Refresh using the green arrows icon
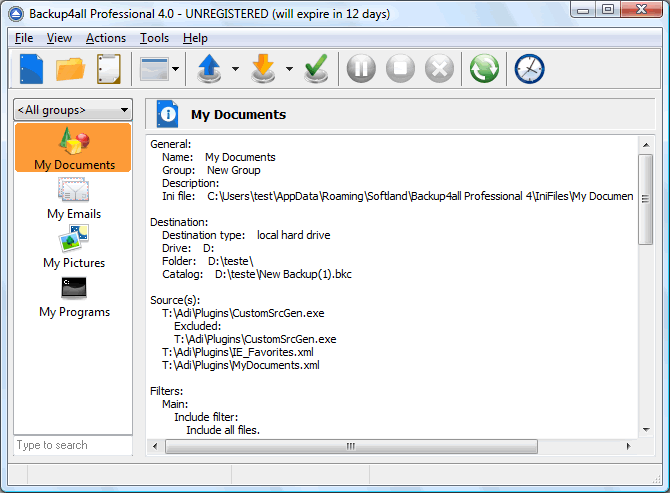Image resolution: width=670 pixels, height=493 pixels. pos(484,68)
